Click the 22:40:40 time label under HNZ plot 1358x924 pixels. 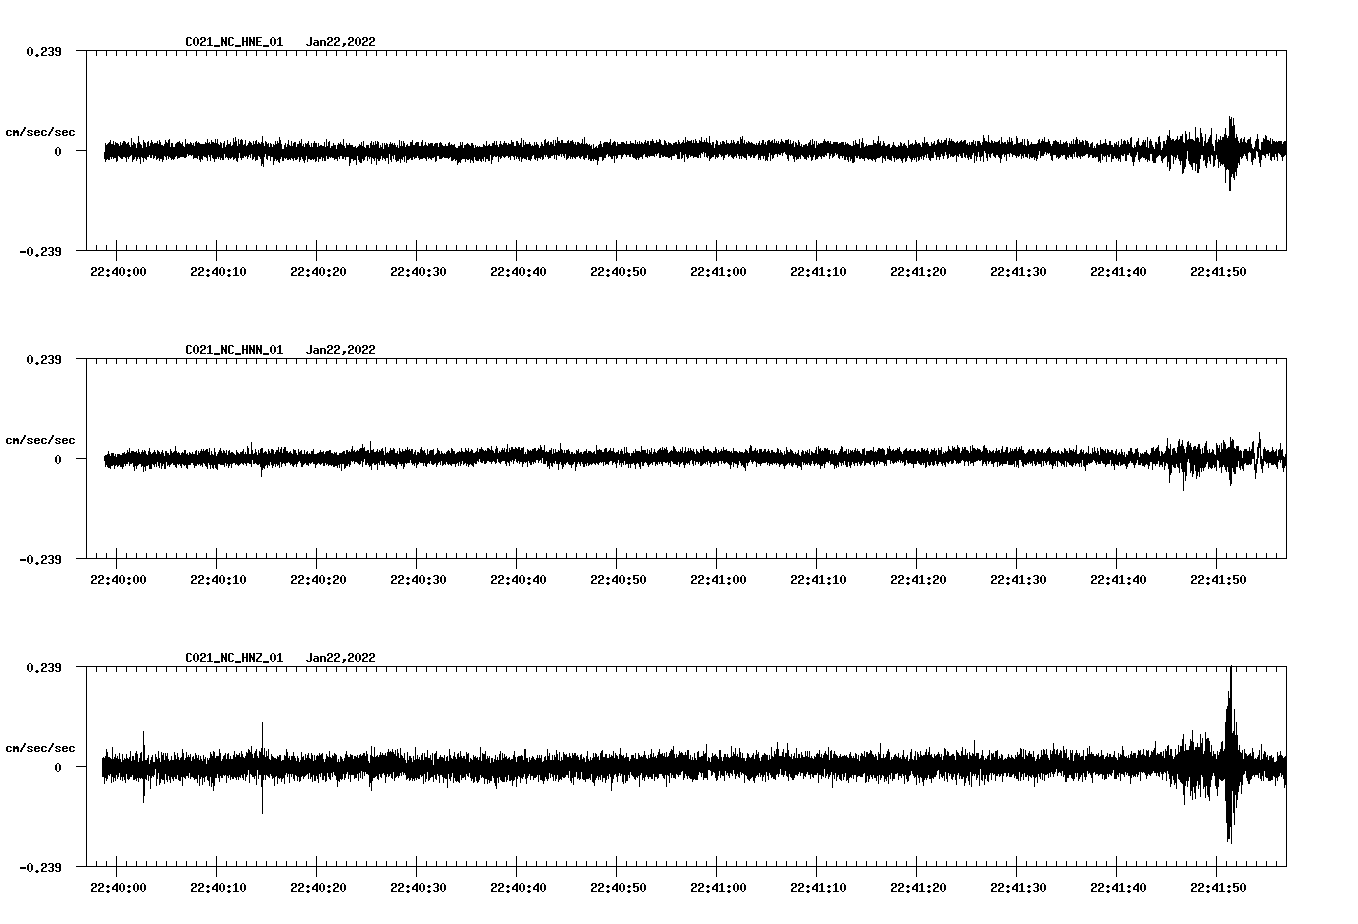point(518,888)
